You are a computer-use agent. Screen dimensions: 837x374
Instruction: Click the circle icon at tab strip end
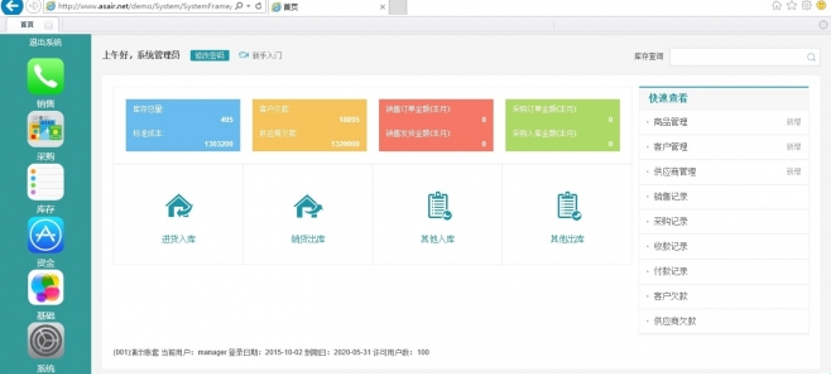point(823,25)
